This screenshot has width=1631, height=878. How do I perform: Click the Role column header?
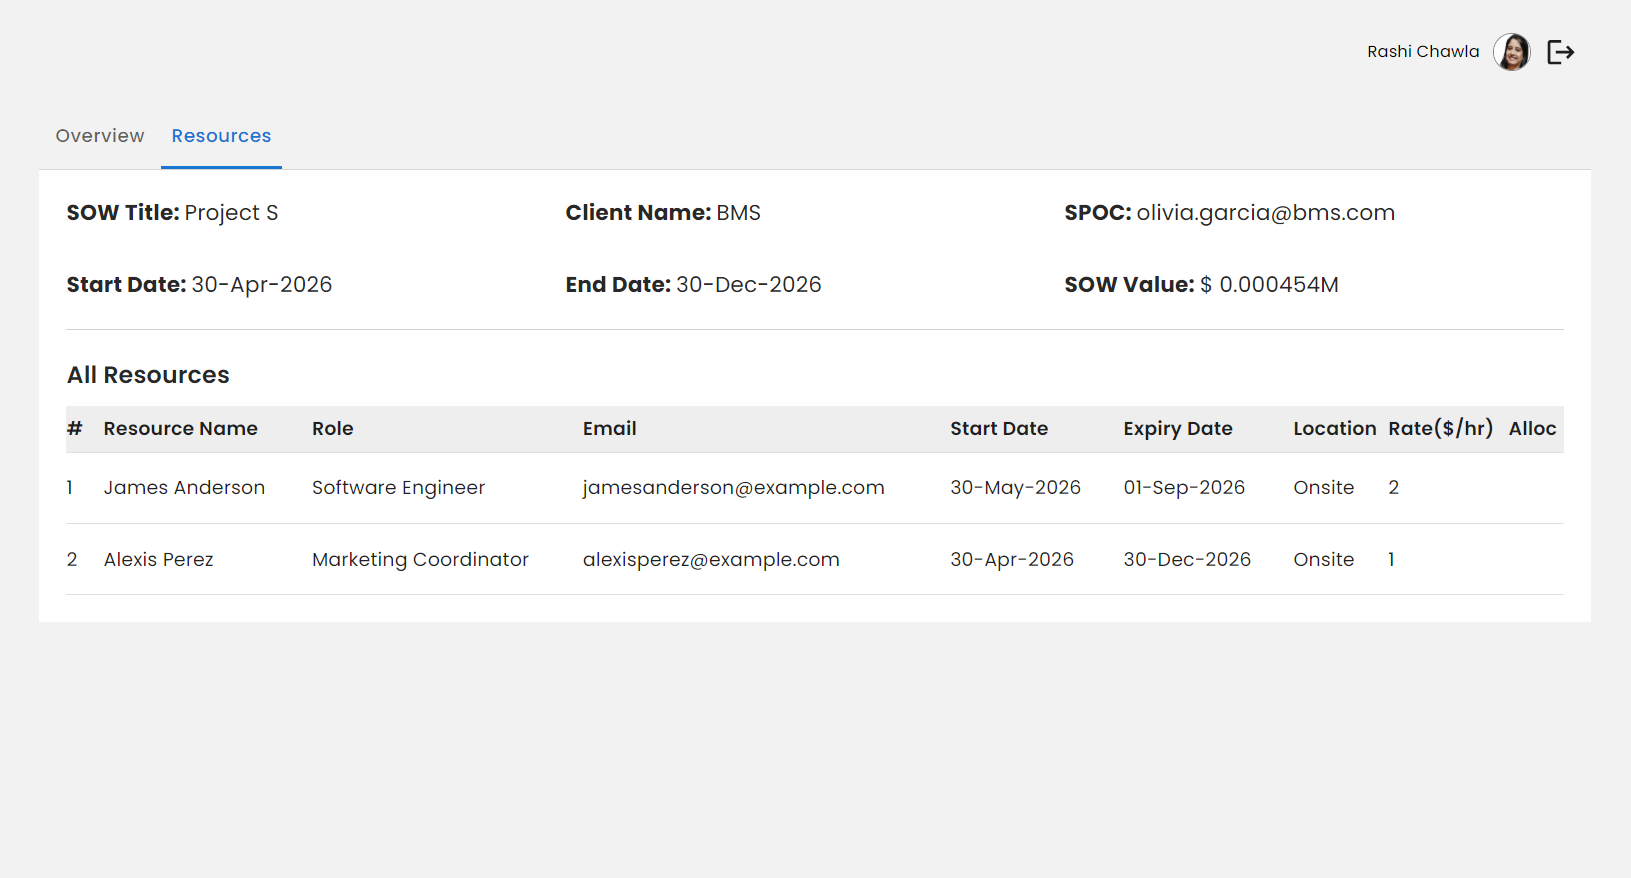333,429
